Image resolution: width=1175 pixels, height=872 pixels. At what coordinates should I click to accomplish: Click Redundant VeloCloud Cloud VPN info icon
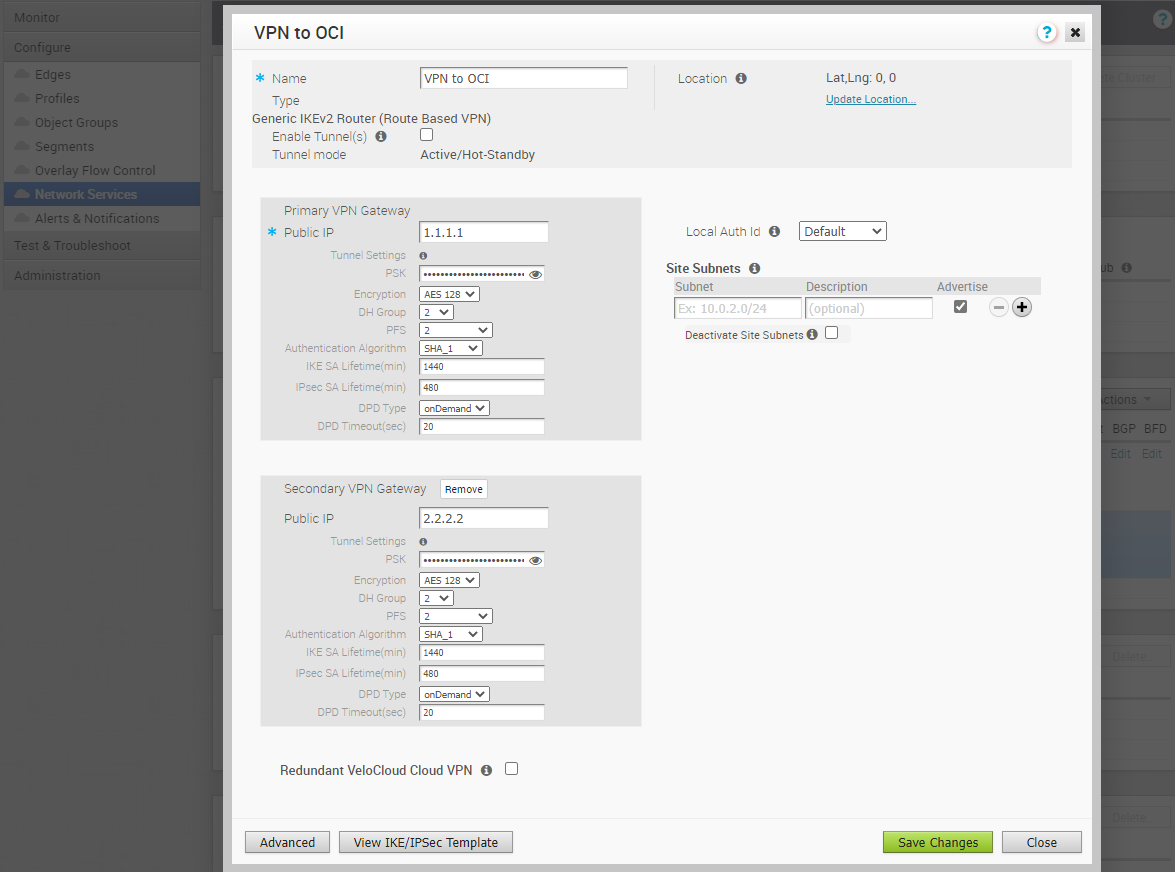point(486,771)
